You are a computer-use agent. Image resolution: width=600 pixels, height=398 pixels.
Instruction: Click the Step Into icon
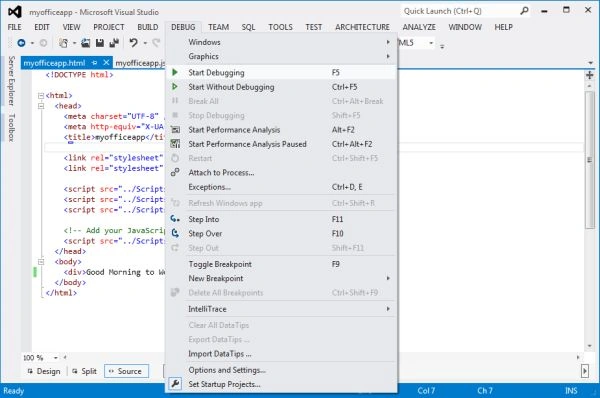(175, 219)
